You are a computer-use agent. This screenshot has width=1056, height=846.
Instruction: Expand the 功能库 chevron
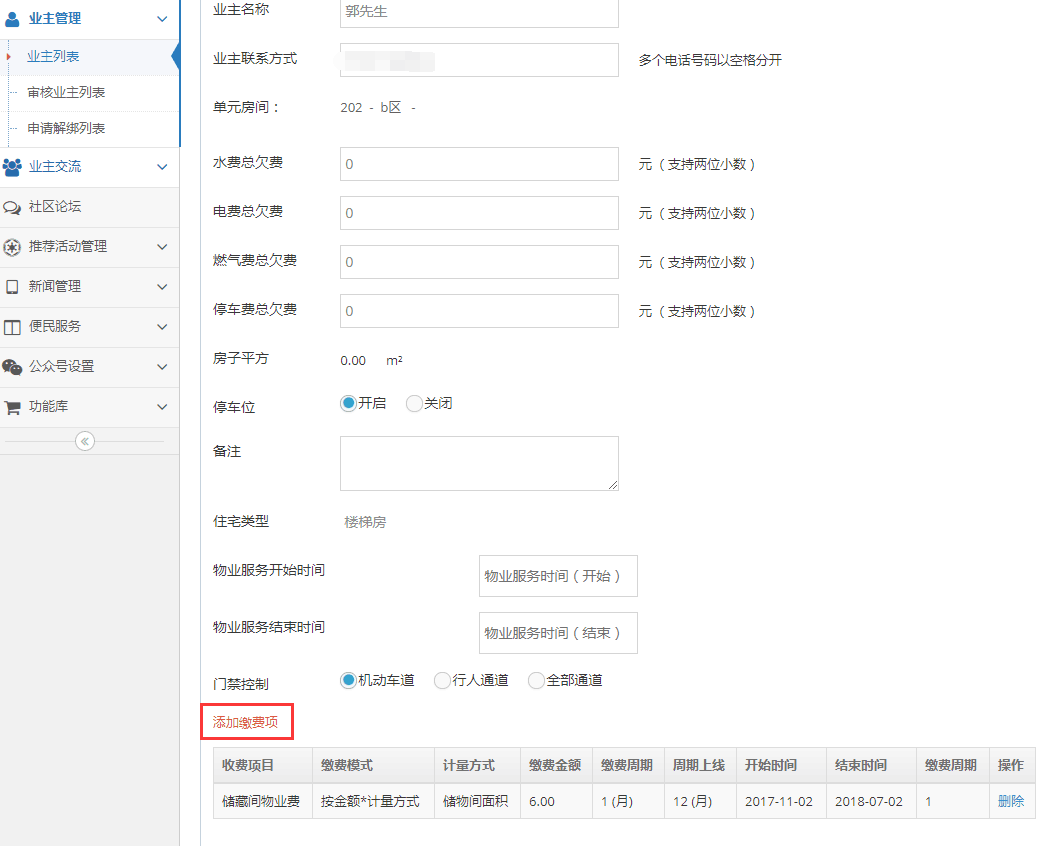click(x=162, y=407)
